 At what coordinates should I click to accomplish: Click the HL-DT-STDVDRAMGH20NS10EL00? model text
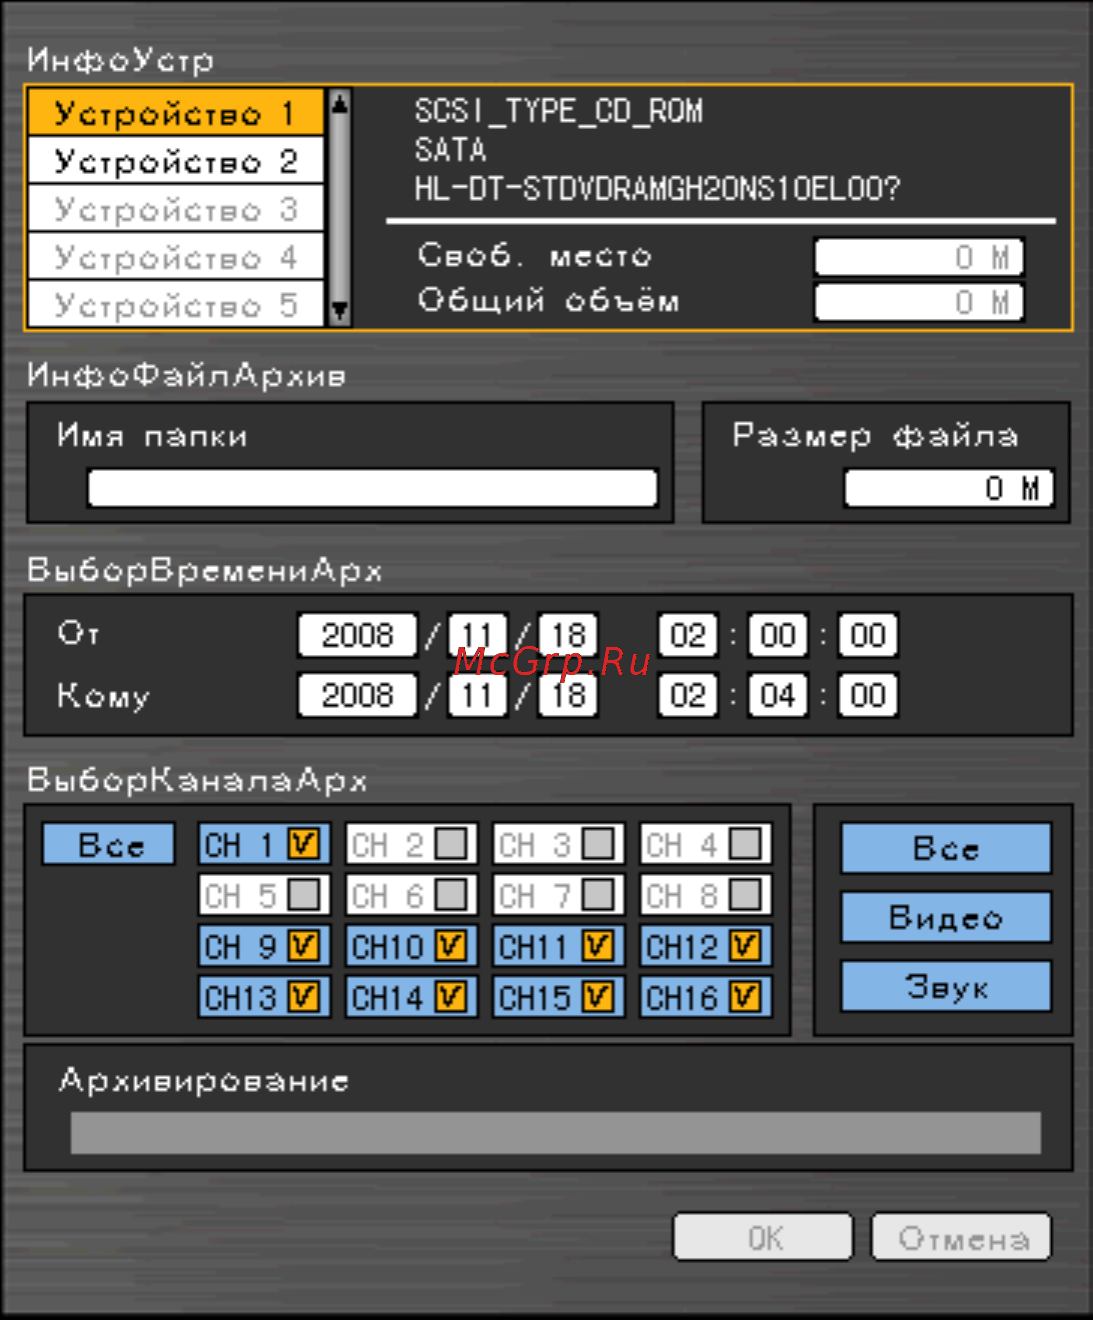coord(657,188)
